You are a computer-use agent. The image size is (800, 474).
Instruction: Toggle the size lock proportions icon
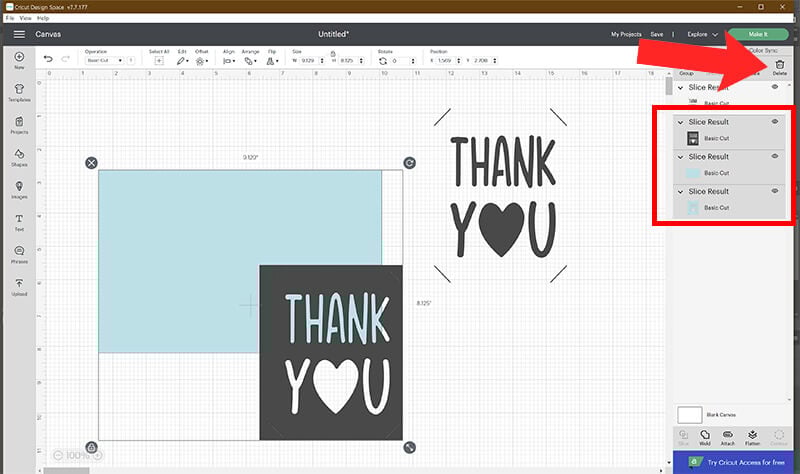click(x=333, y=54)
